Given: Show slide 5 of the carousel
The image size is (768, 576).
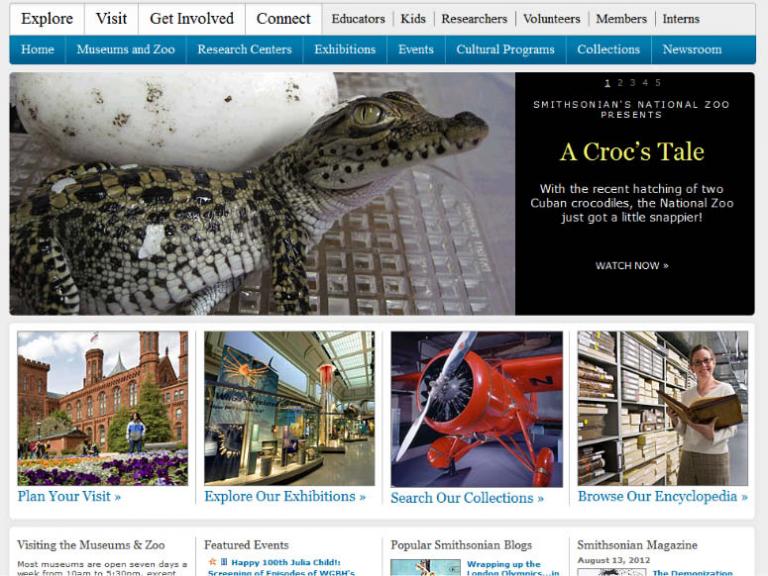Looking at the screenshot, I should (658, 83).
